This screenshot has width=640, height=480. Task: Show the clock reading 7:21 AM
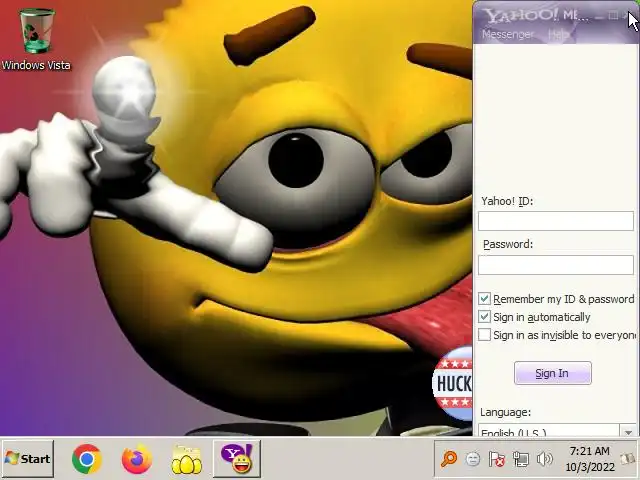click(590, 459)
